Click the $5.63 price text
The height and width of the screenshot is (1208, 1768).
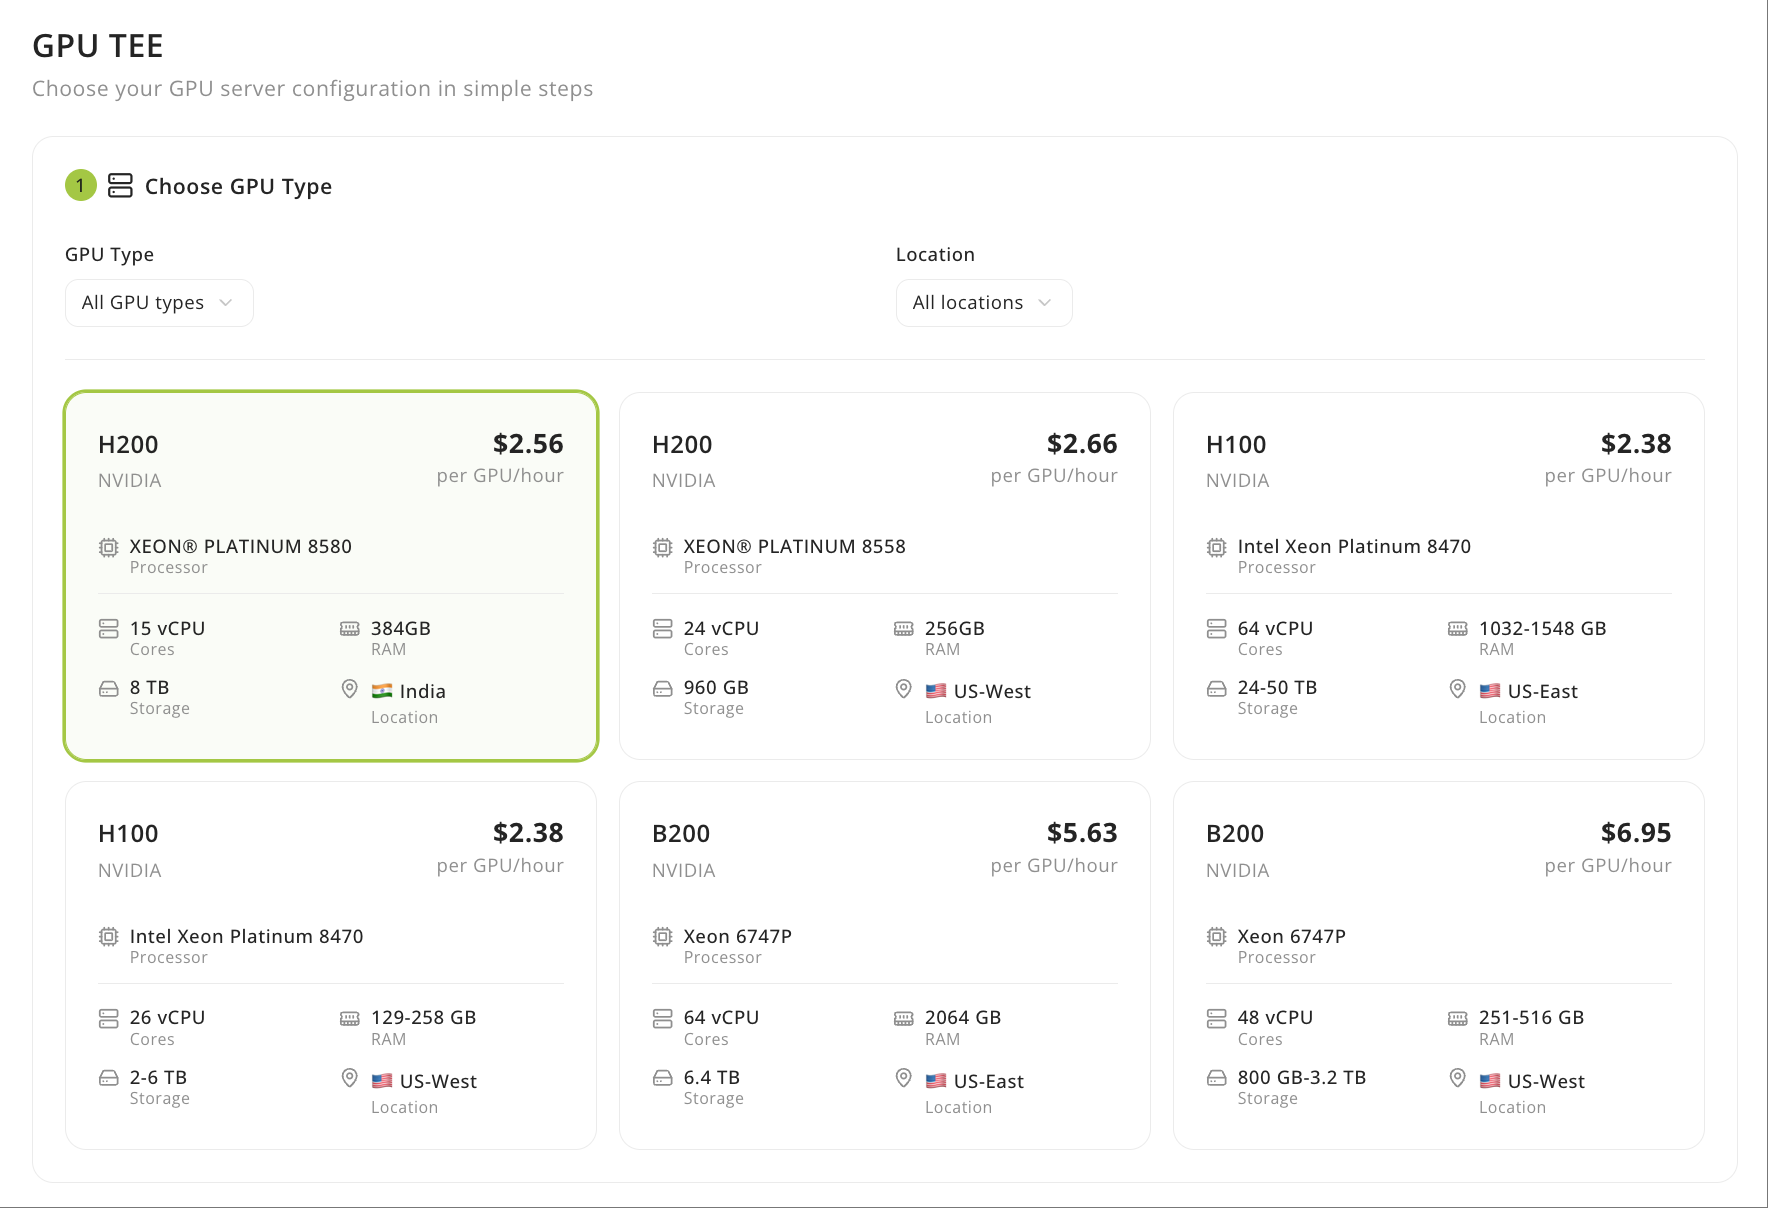[1082, 833]
